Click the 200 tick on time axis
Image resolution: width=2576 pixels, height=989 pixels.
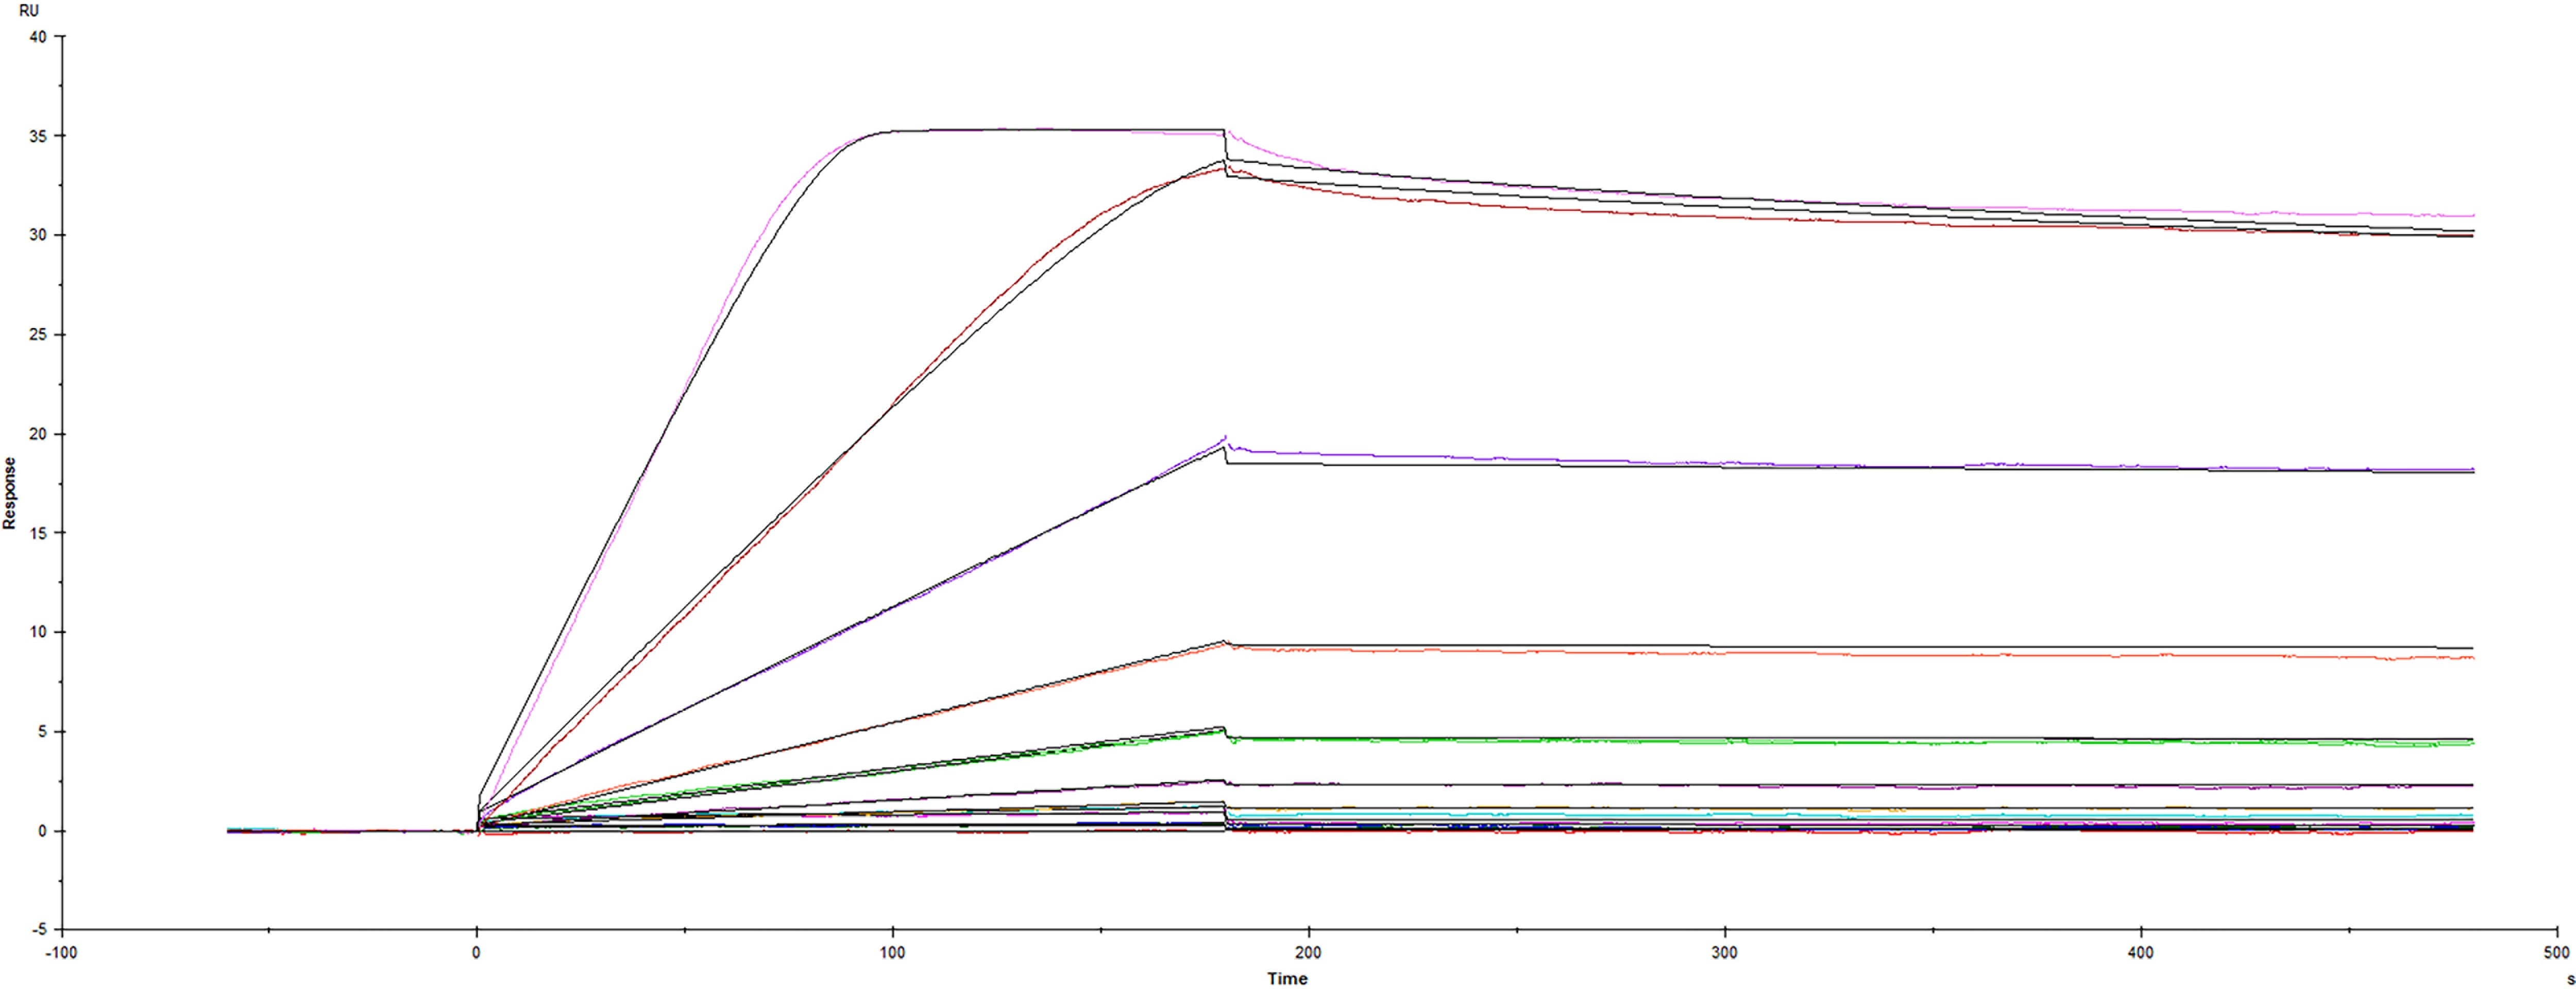pyautogui.click(x=1308, y=953)
